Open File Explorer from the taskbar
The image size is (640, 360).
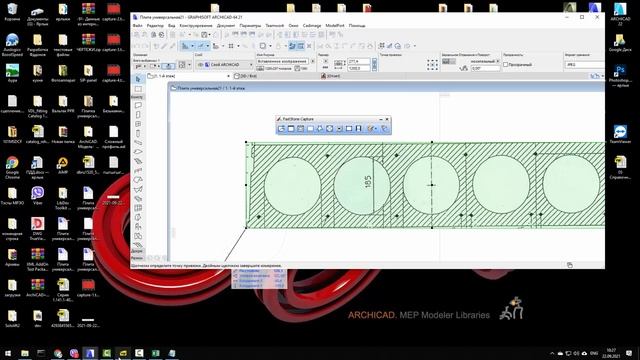pyautogui.click(x=25, y=353)
